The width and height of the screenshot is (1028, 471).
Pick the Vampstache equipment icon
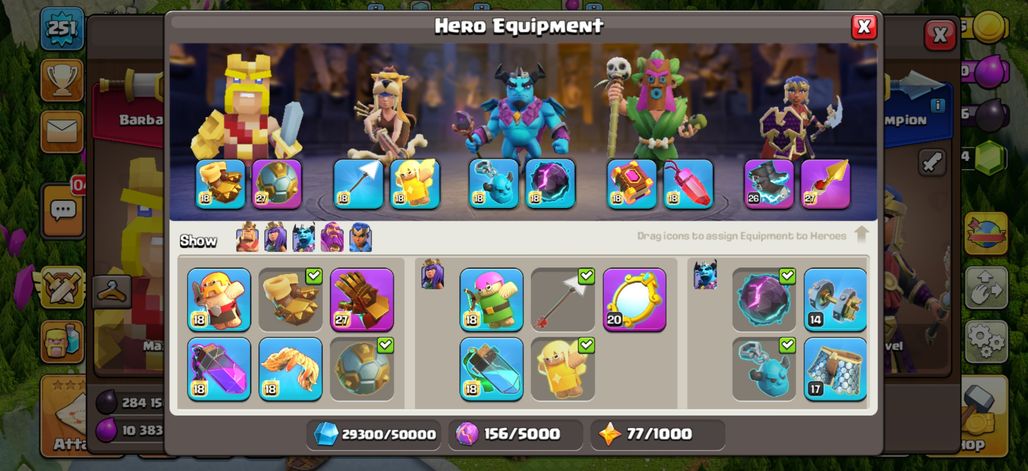tap(290, 369)
